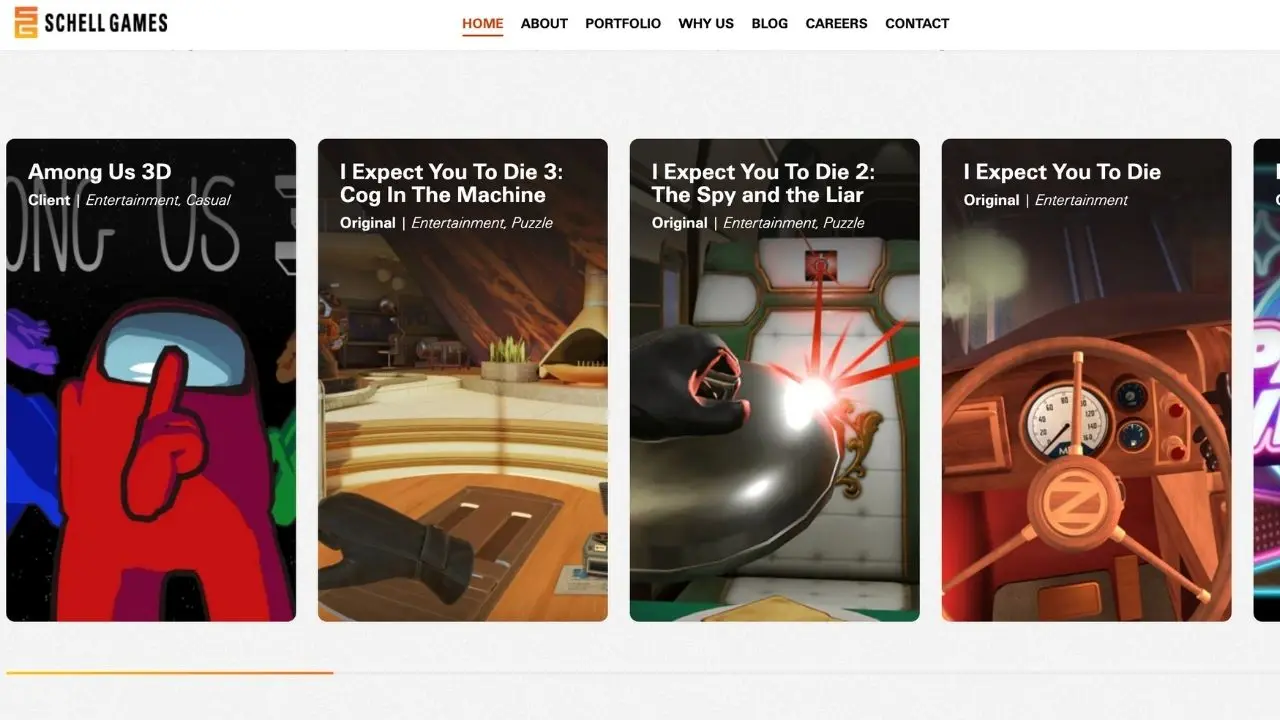The height and width of the screenshot is (720, 1280).
Task: Visit the CAREERS page
Action: (836, 23)
